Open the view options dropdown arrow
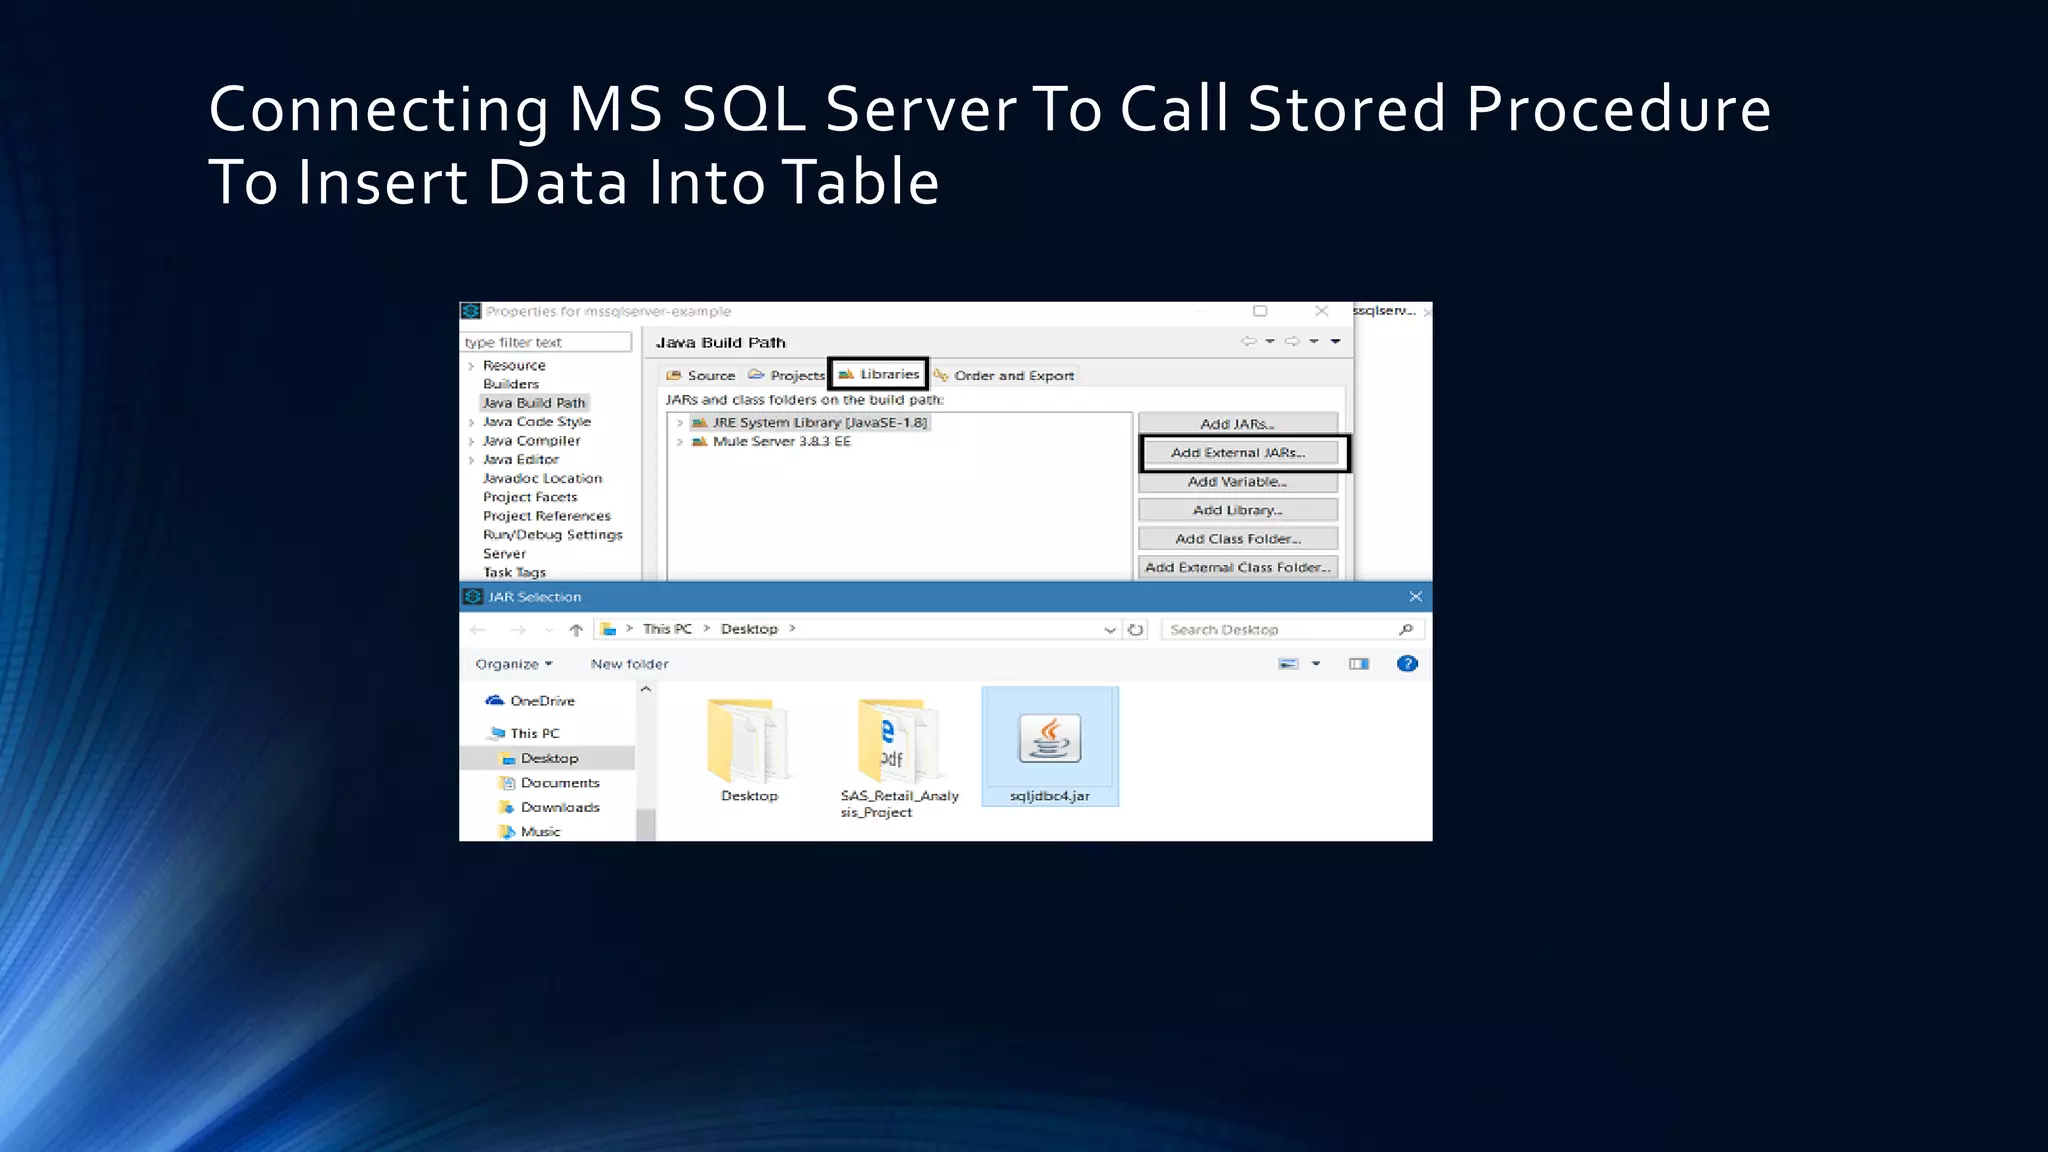The image size is (2048, 1152). click(x=1316, y=664)
